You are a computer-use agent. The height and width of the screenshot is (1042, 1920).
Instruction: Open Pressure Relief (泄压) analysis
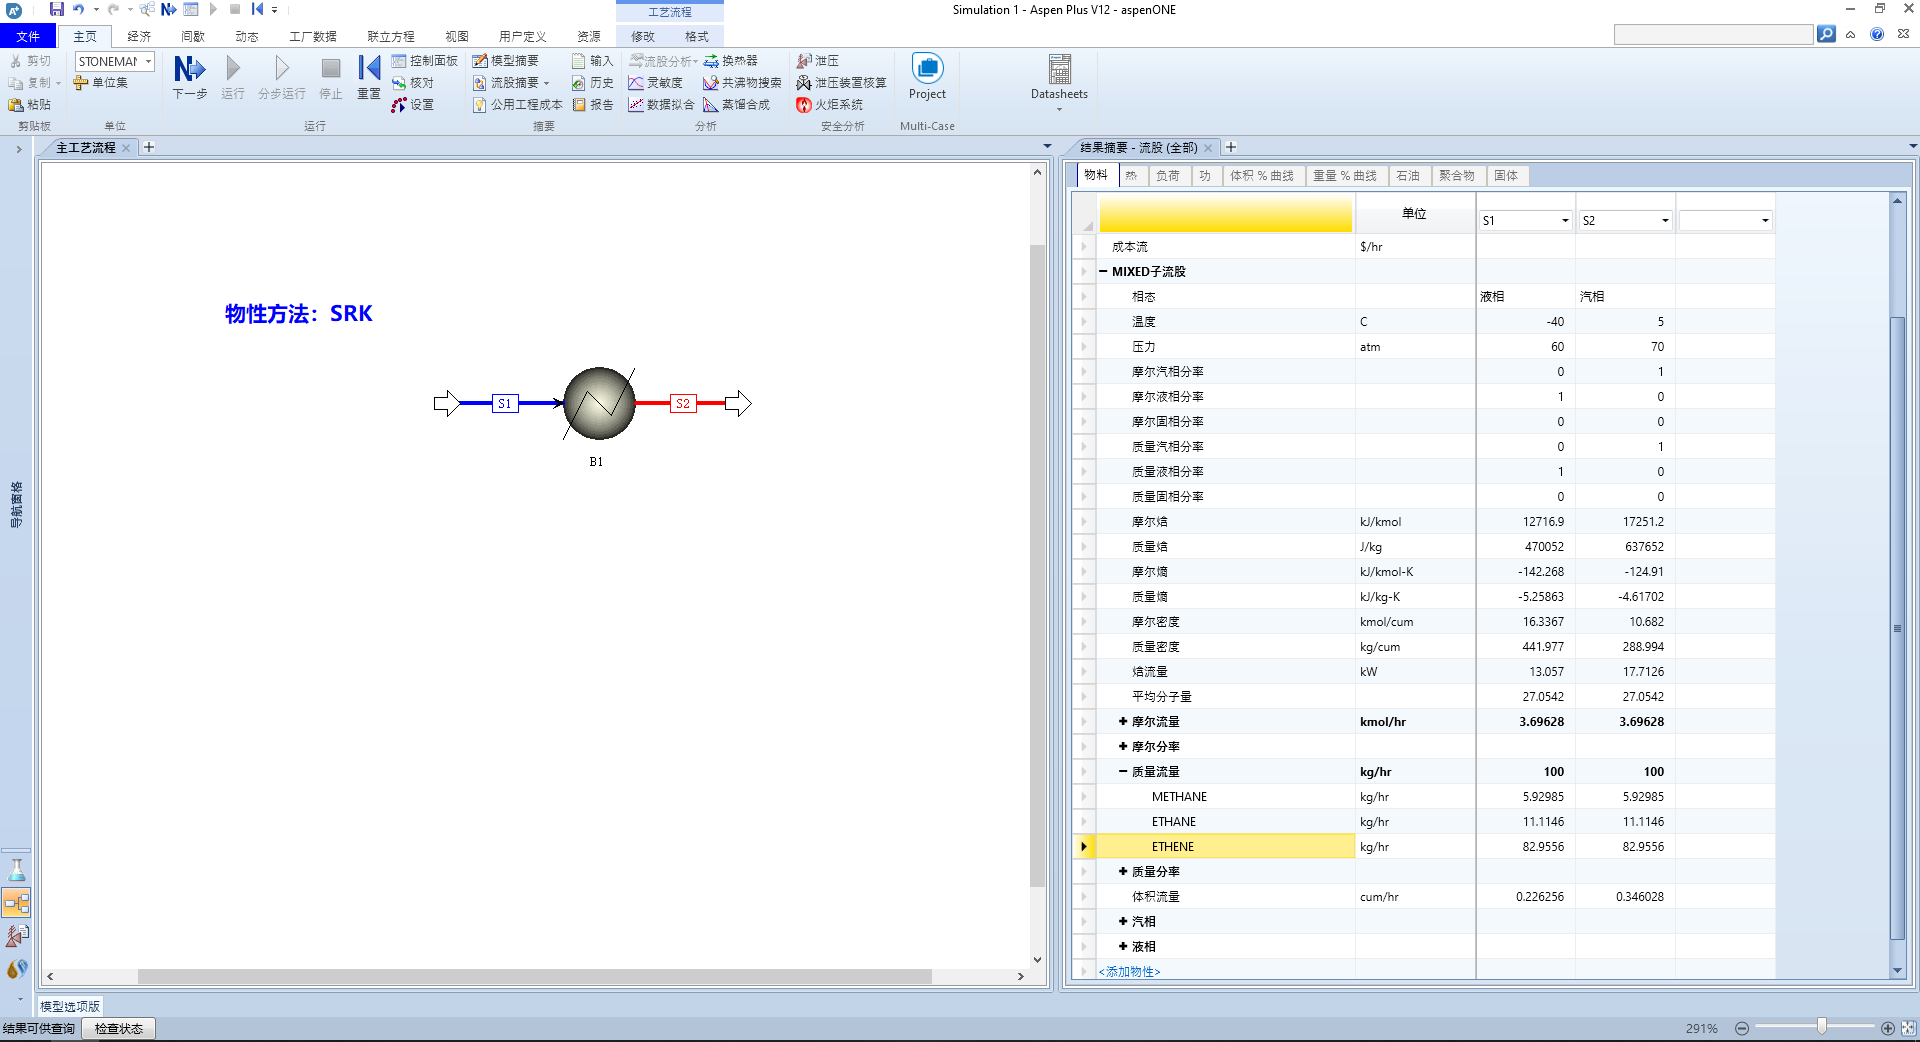tap(817, 61)
